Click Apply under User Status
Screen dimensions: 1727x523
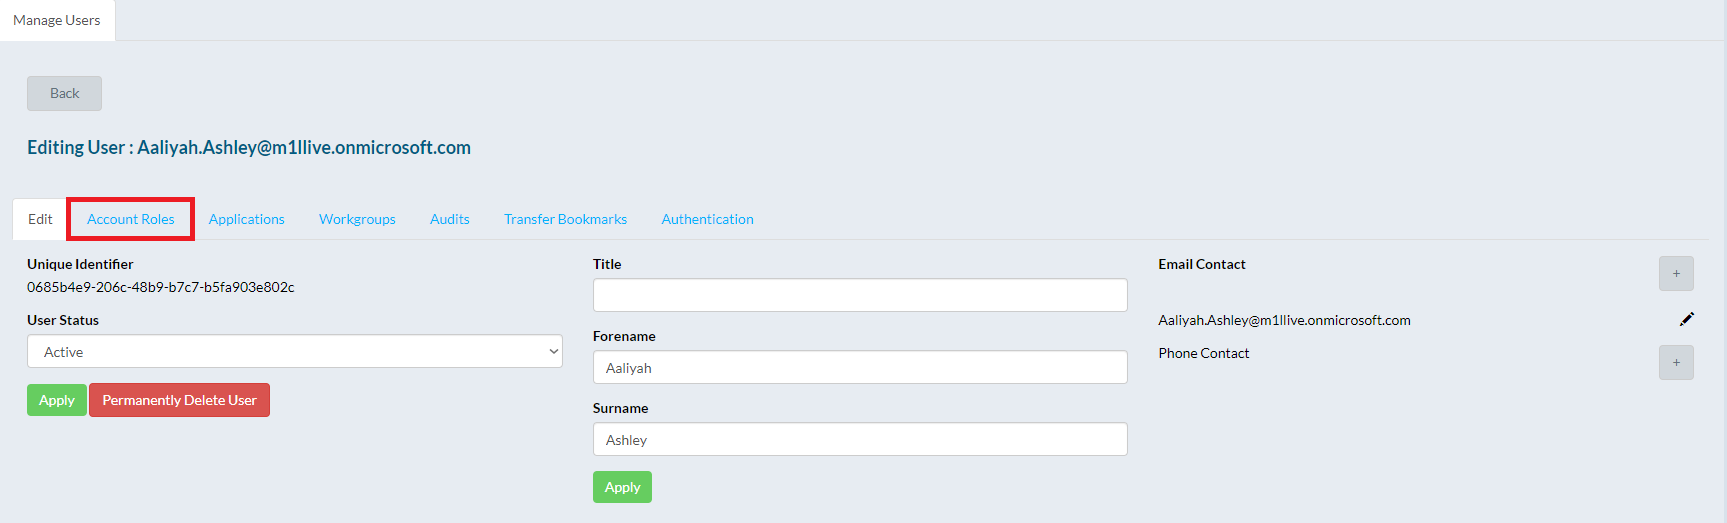pos(57,400)
